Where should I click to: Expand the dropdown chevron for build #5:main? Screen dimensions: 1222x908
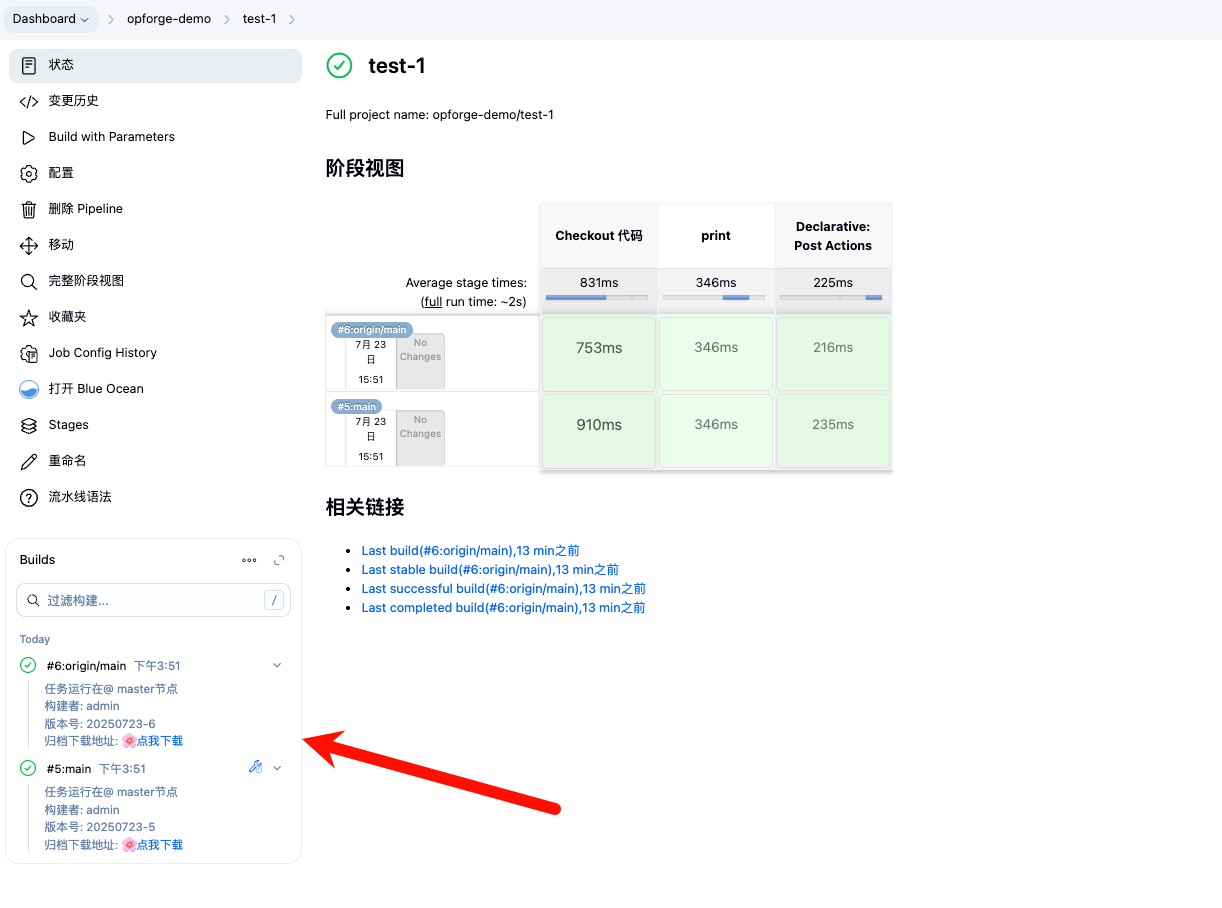[x=277, y=768]
